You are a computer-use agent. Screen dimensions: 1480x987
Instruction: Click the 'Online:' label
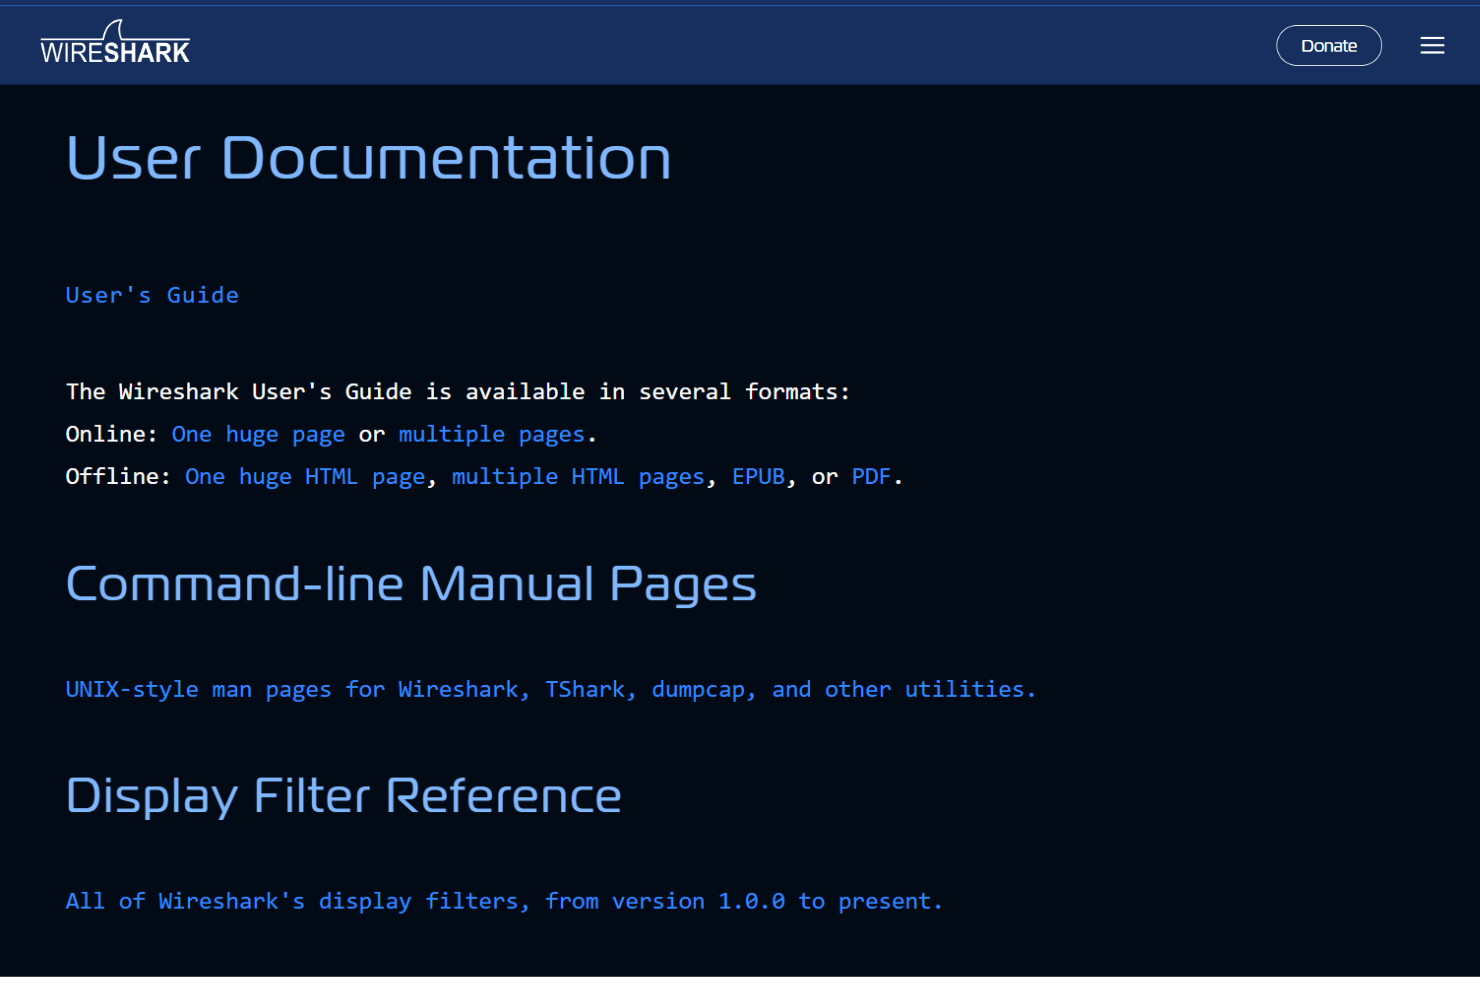click(111, 434)
